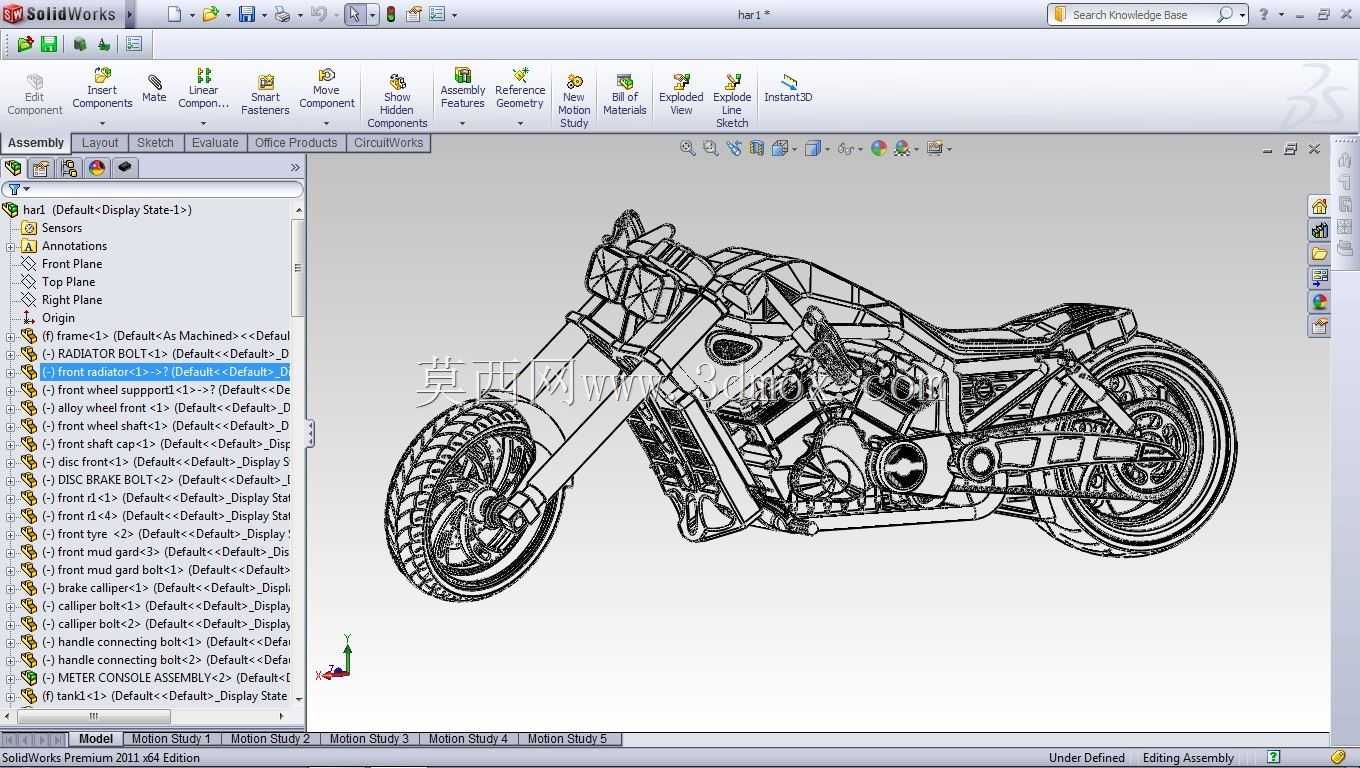Switch to ConfigurationManager tab icon
Screen dimensions: 1360x768
pos(69,168)
